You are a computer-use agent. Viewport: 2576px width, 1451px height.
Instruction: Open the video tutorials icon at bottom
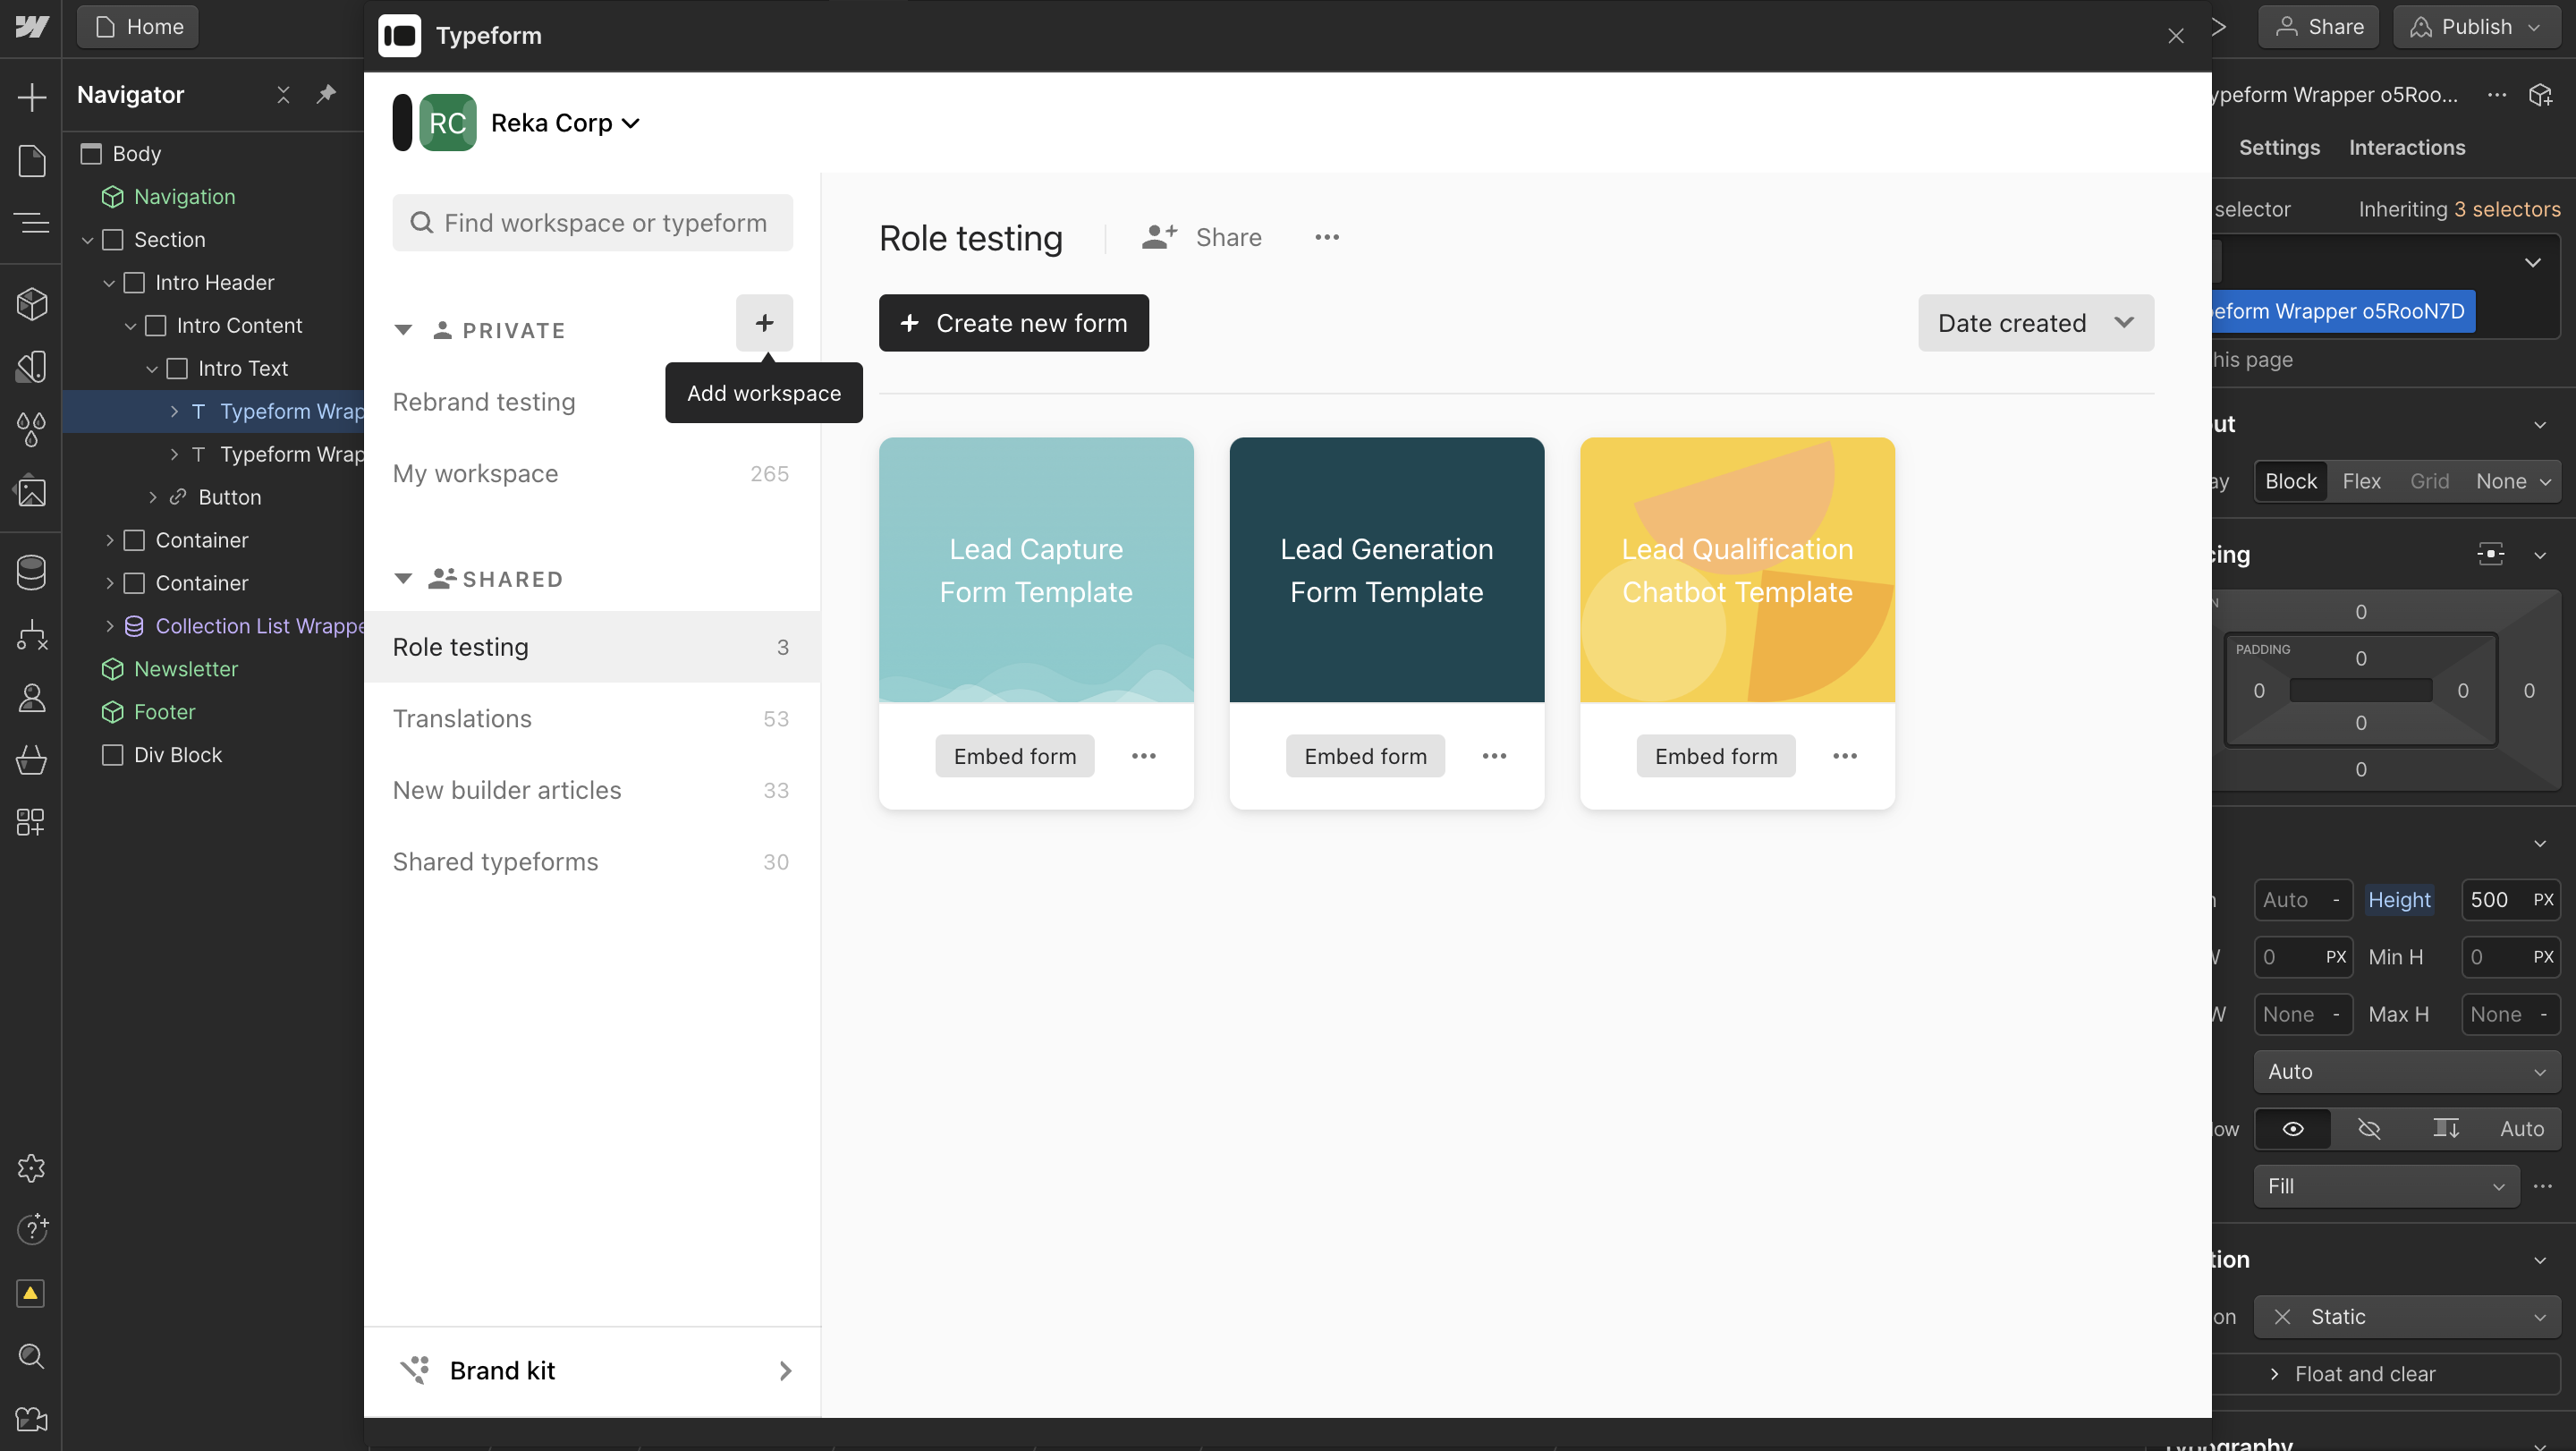tap(31, 1418)
